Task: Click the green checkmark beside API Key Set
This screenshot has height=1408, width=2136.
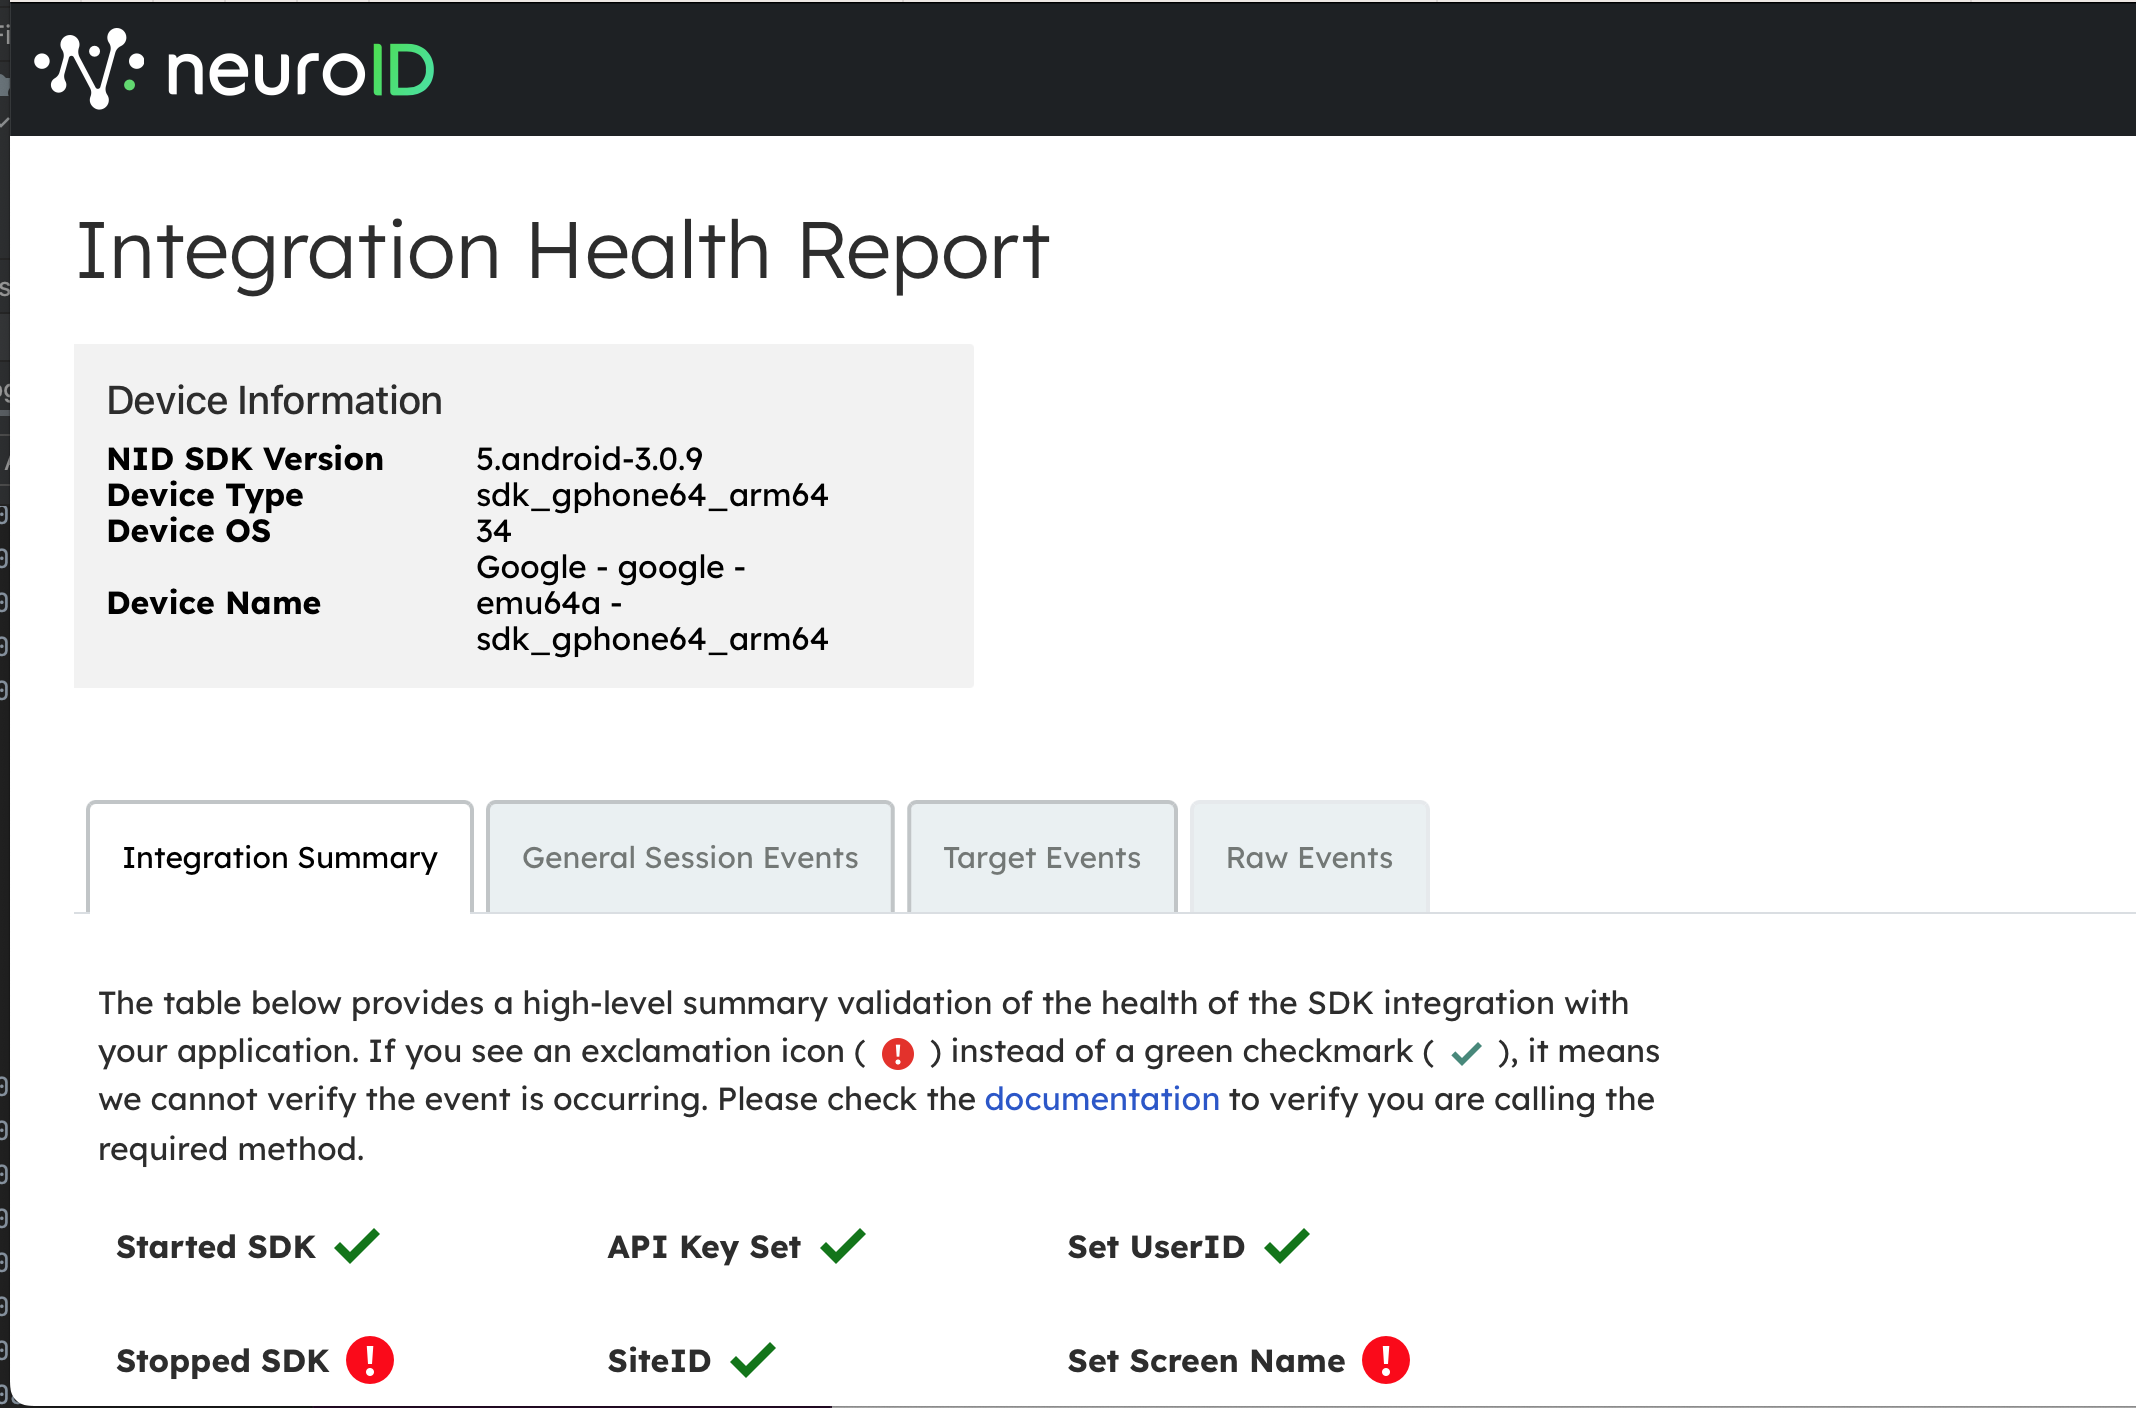Action: 843,1246
